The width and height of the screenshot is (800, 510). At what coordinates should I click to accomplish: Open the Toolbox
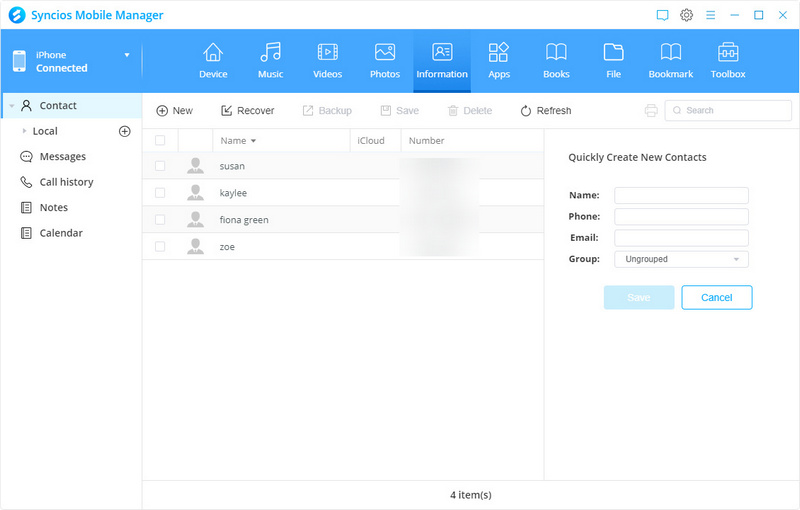click(728, 61)
